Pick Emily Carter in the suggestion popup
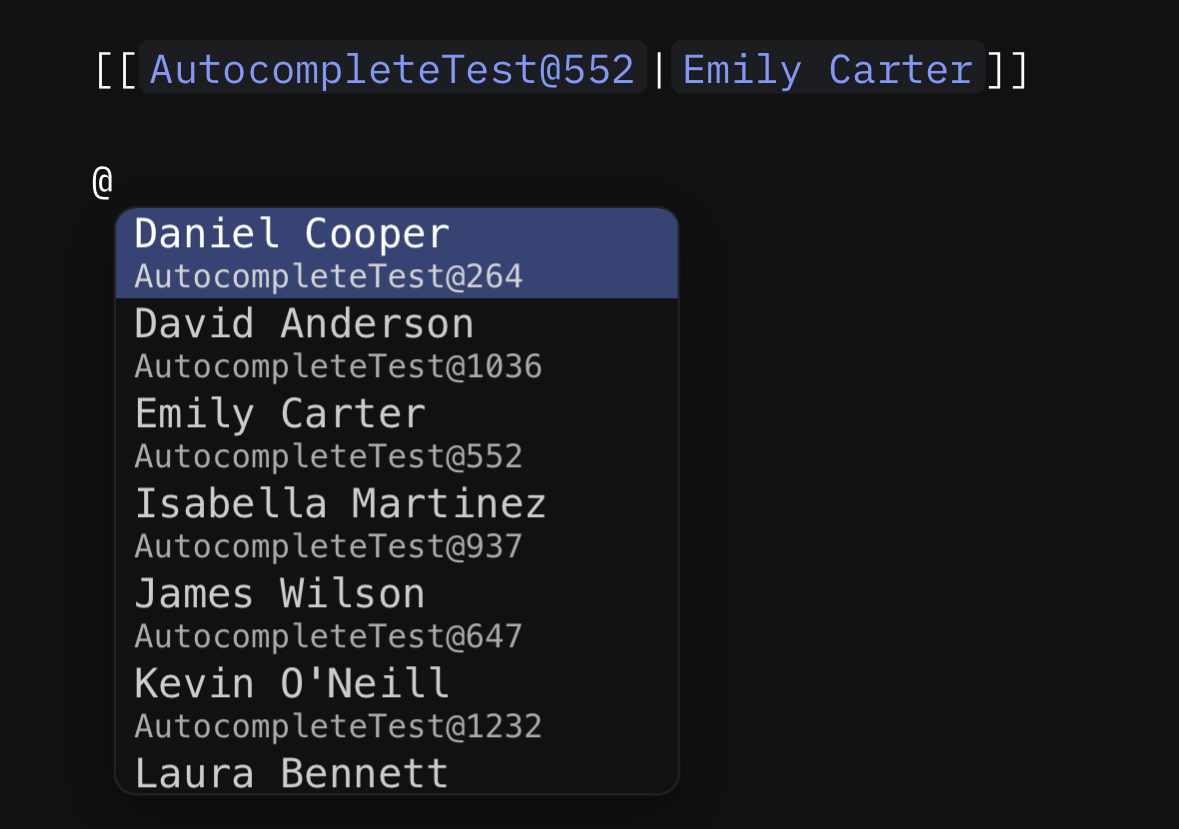Image resolution: width=1179 pixels, height=829 pixels. click(280, 415)
